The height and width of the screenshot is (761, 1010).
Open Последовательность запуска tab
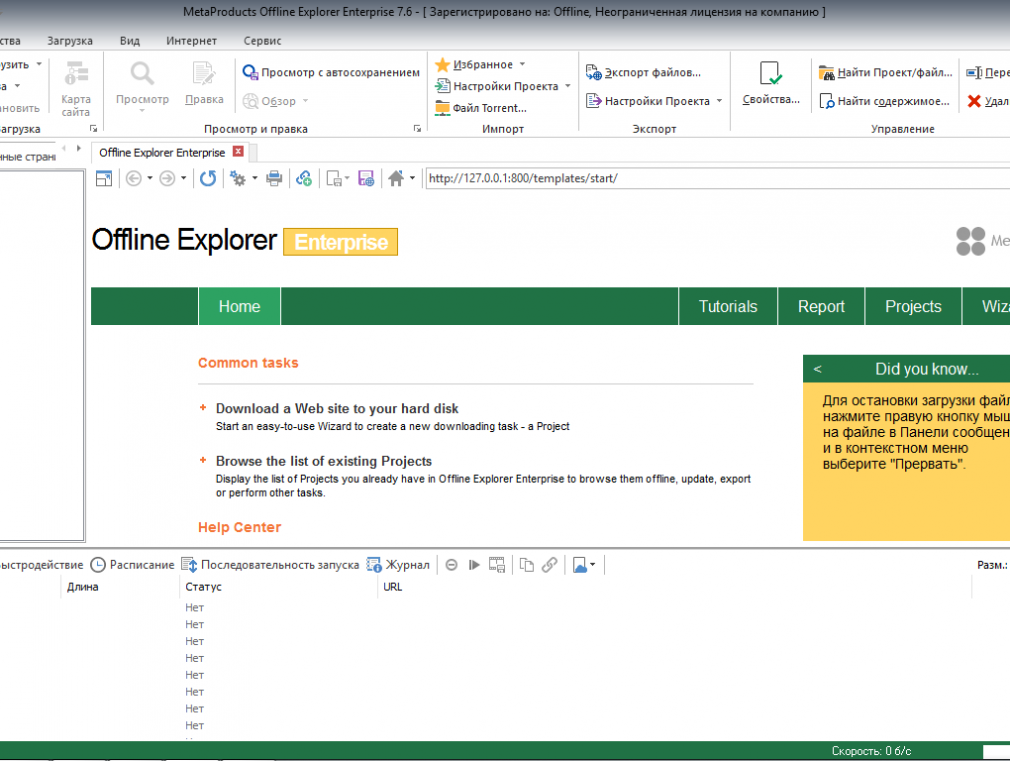(270, 565)
